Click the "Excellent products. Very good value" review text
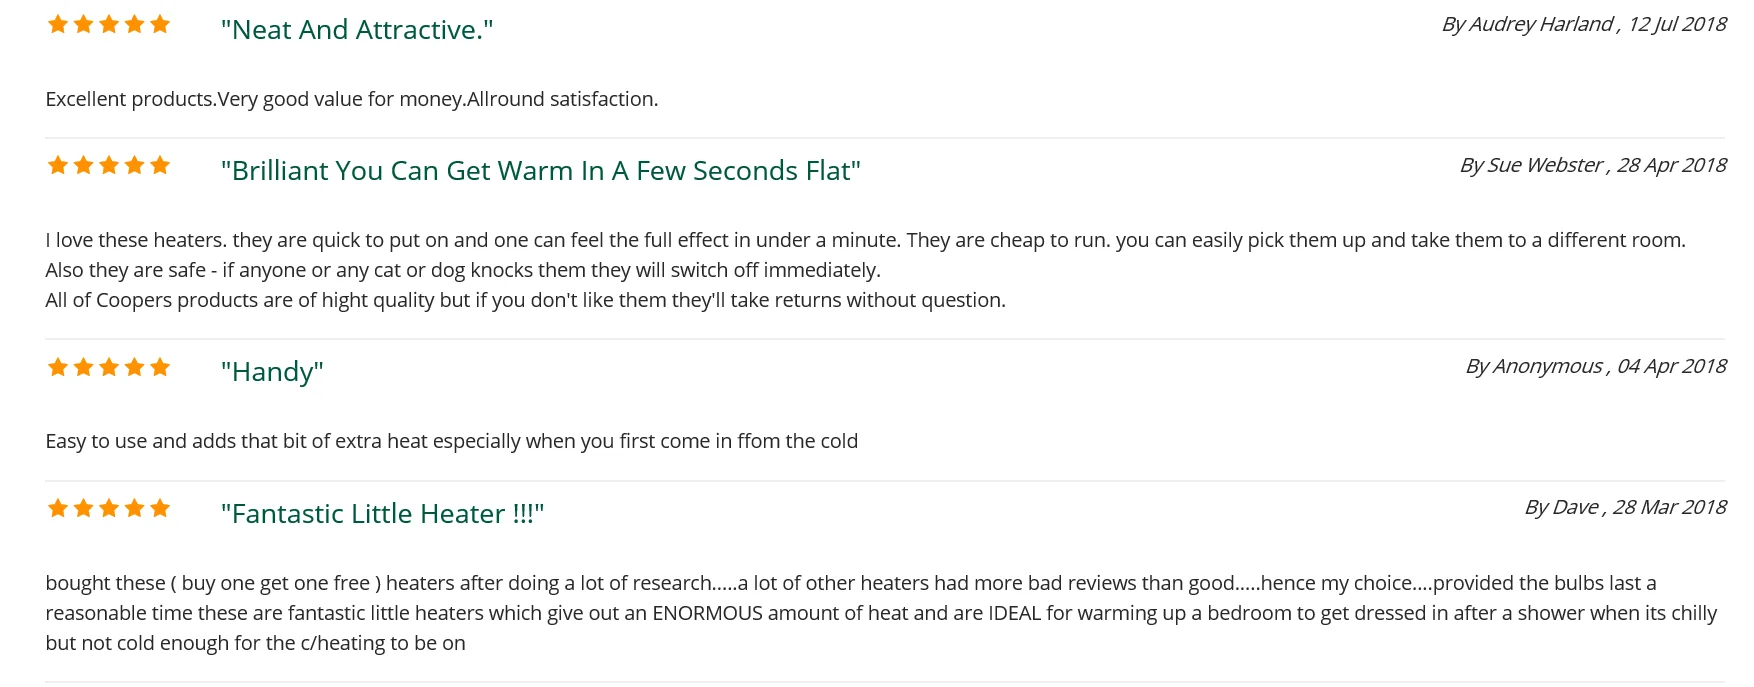 coord(351,99)
